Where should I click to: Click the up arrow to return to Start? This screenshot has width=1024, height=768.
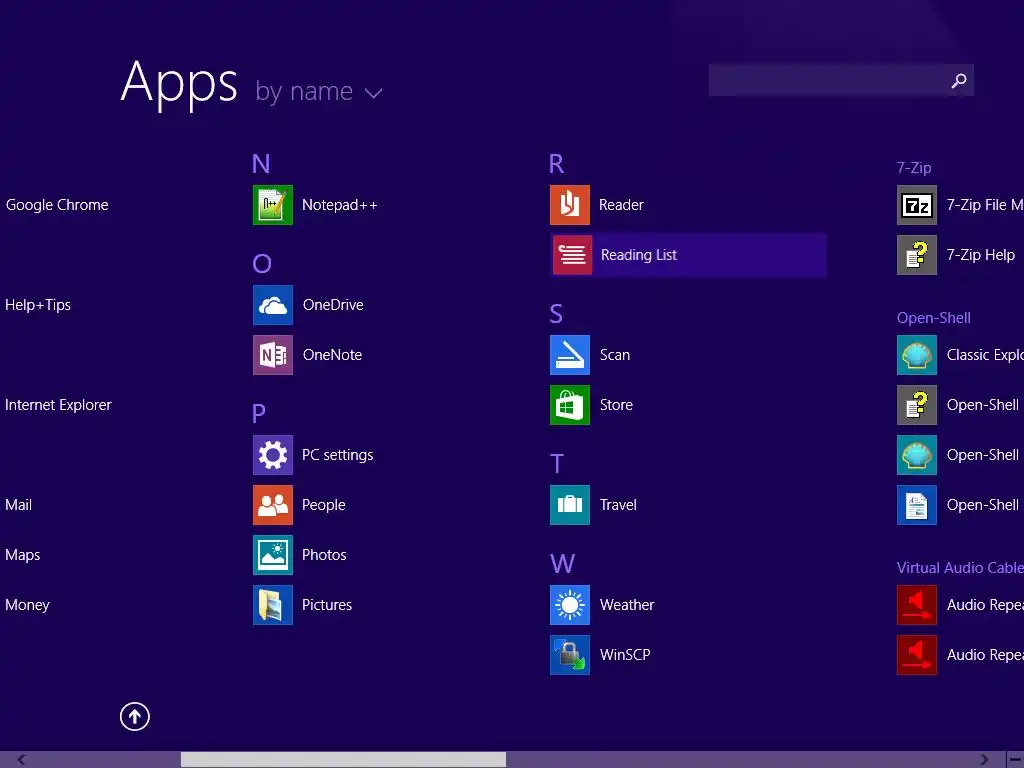[x=135, y=716]
